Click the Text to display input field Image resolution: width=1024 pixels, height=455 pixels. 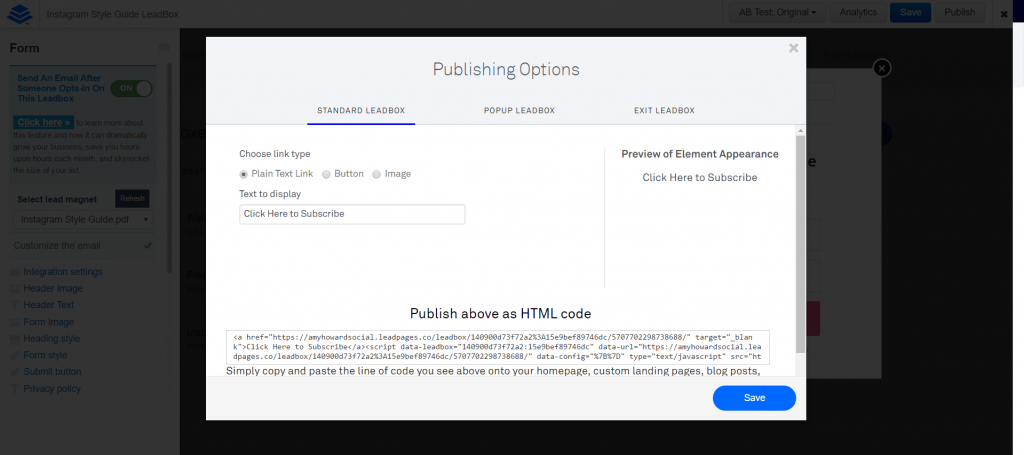(352, 214)
